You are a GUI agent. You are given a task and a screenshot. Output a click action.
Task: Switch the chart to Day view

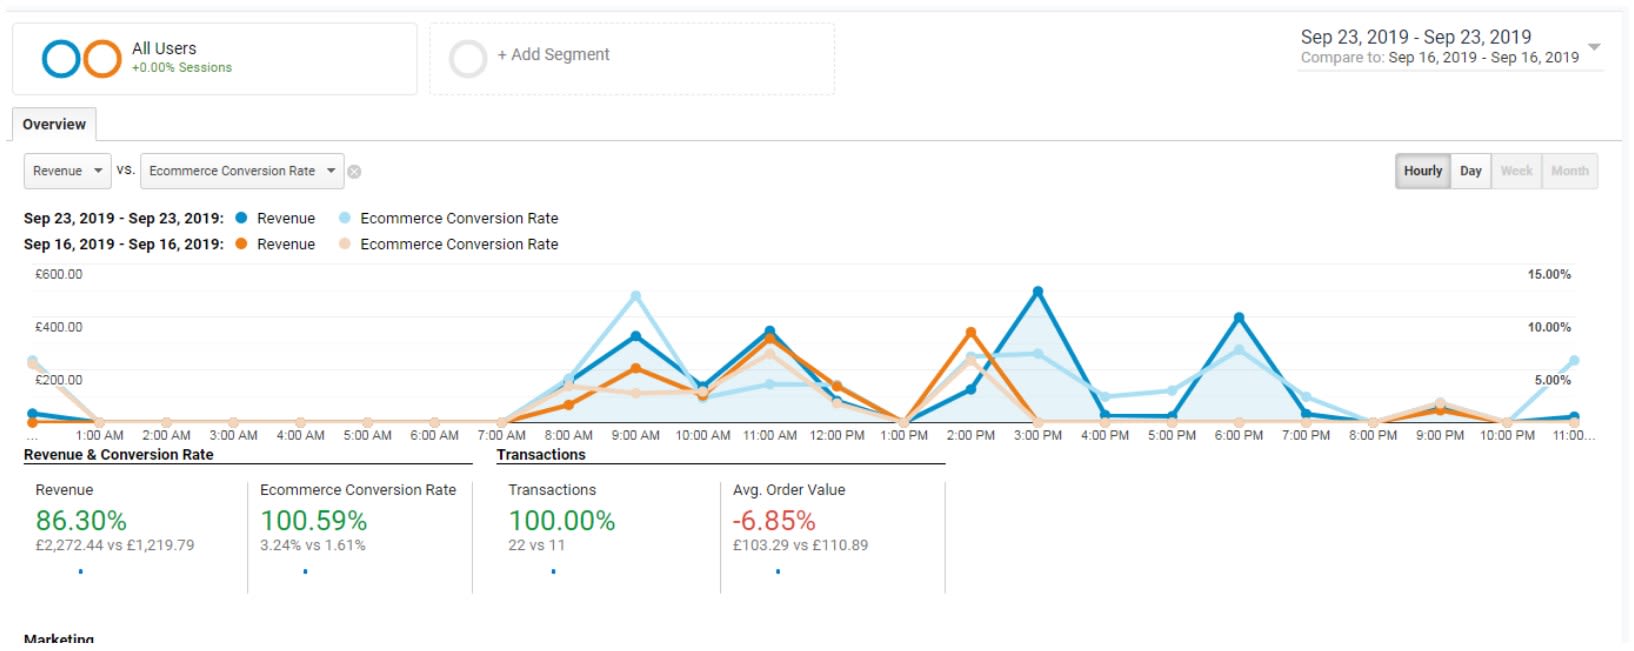coord(1470,171)
